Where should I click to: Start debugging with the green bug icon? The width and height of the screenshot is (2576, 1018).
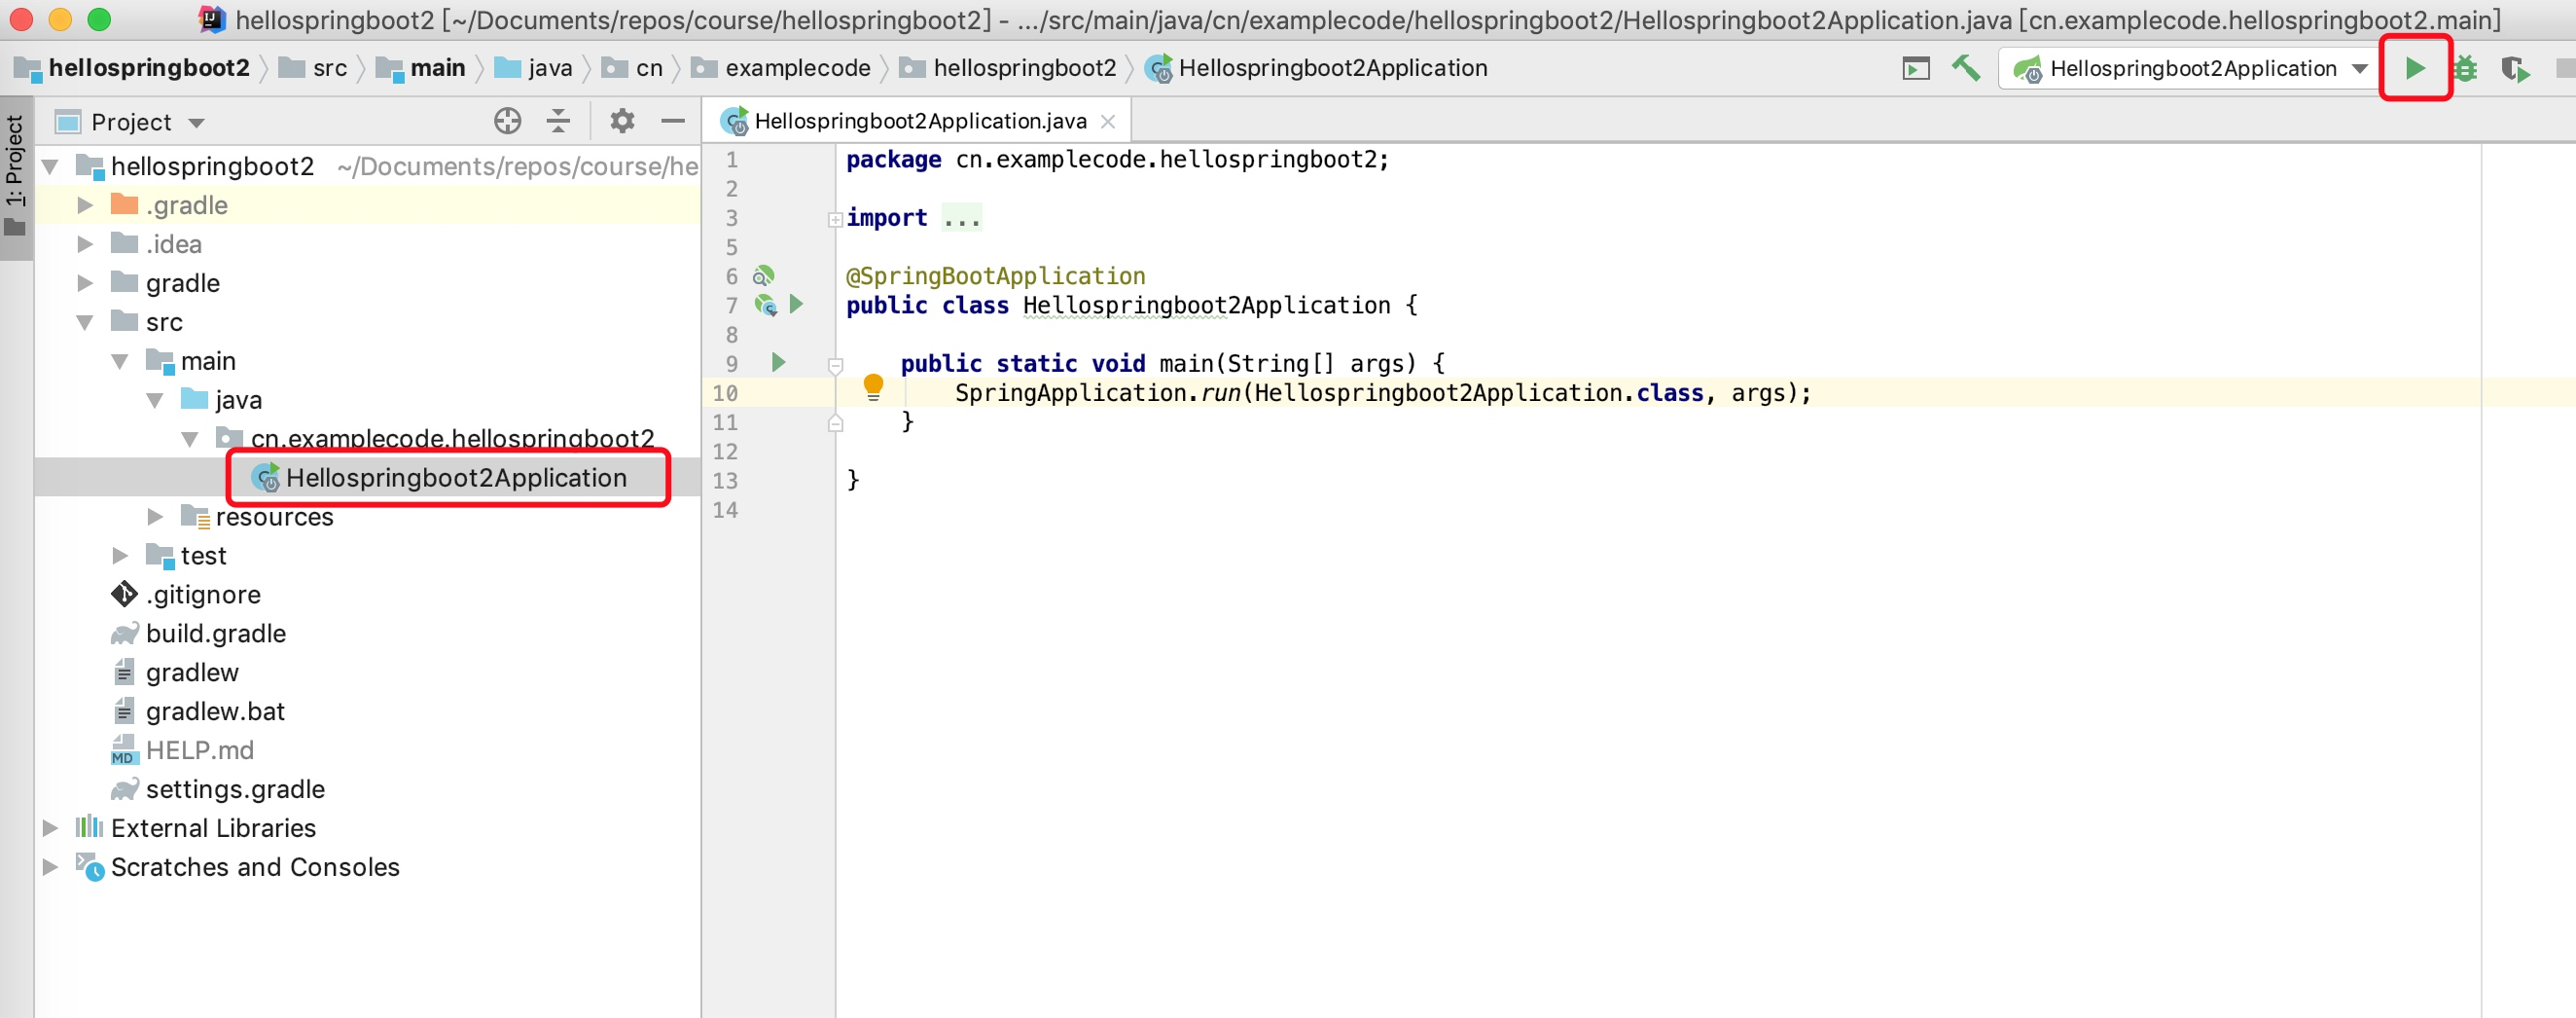point(2464,68)
